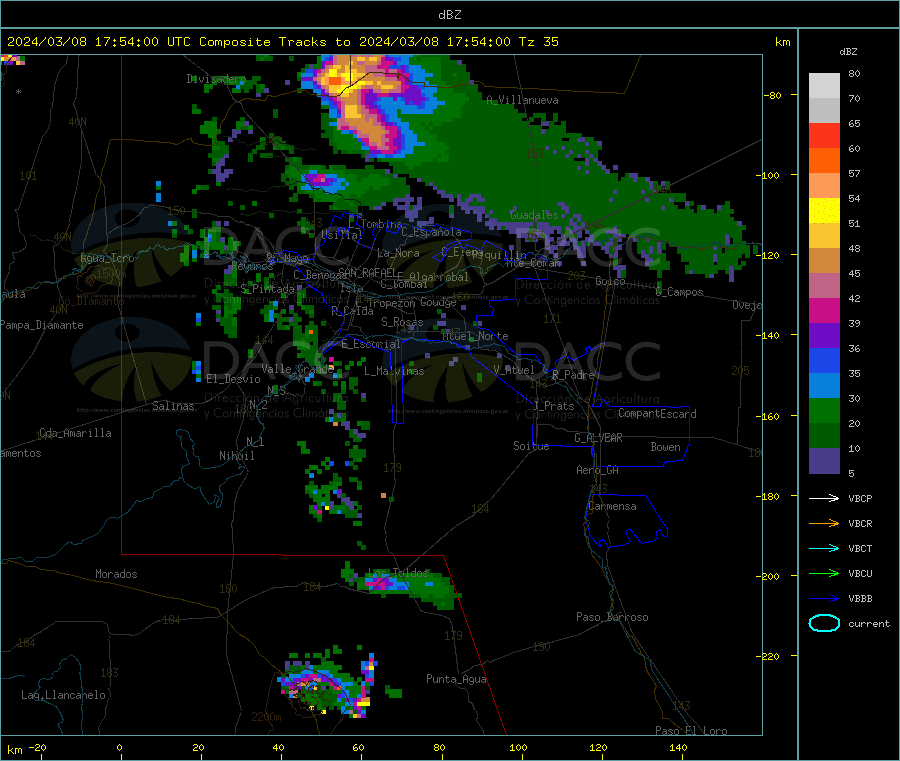Click the -200 km axis tick label
The height and width of the screenshot is (761, 900).
tap(767, 576)
